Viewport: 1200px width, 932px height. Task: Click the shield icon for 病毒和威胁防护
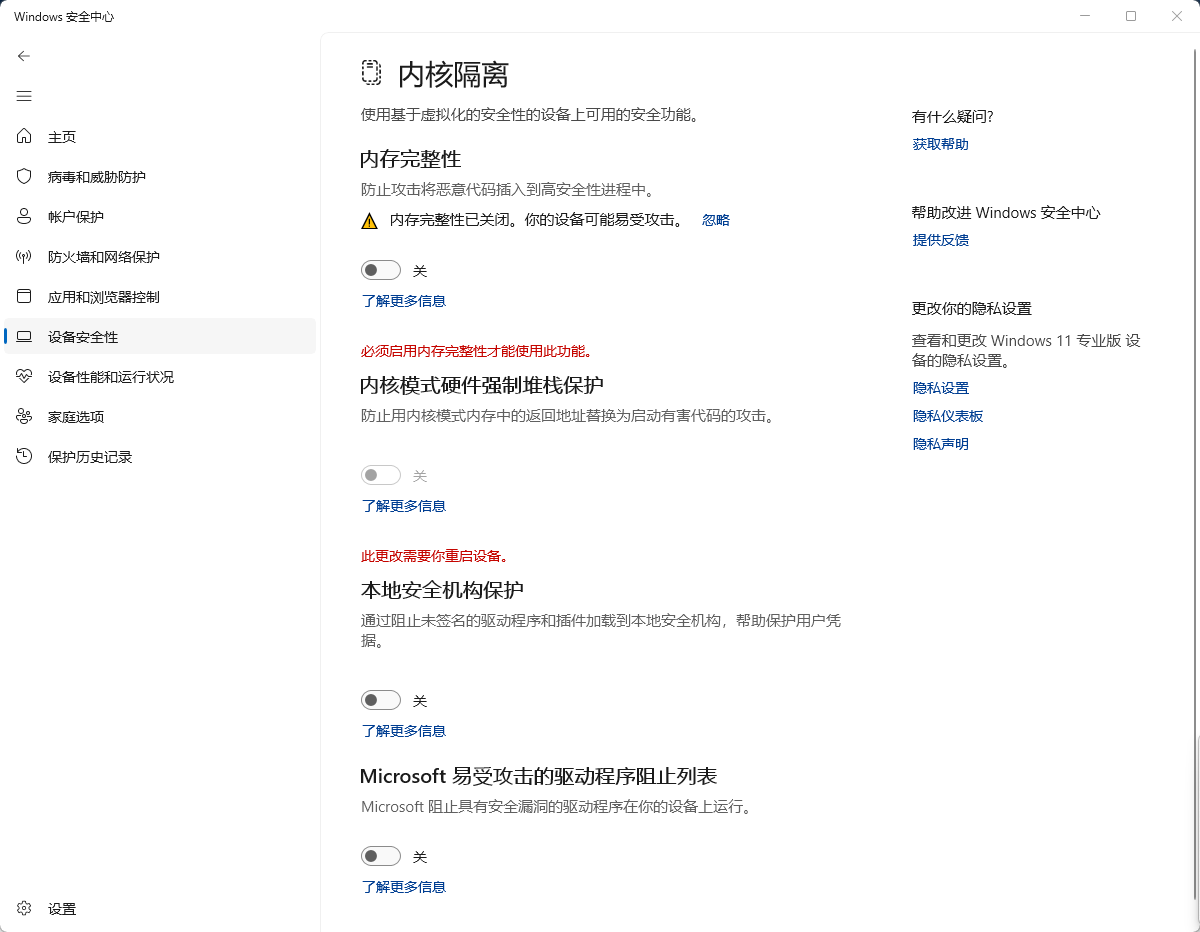tap(25, 177)
